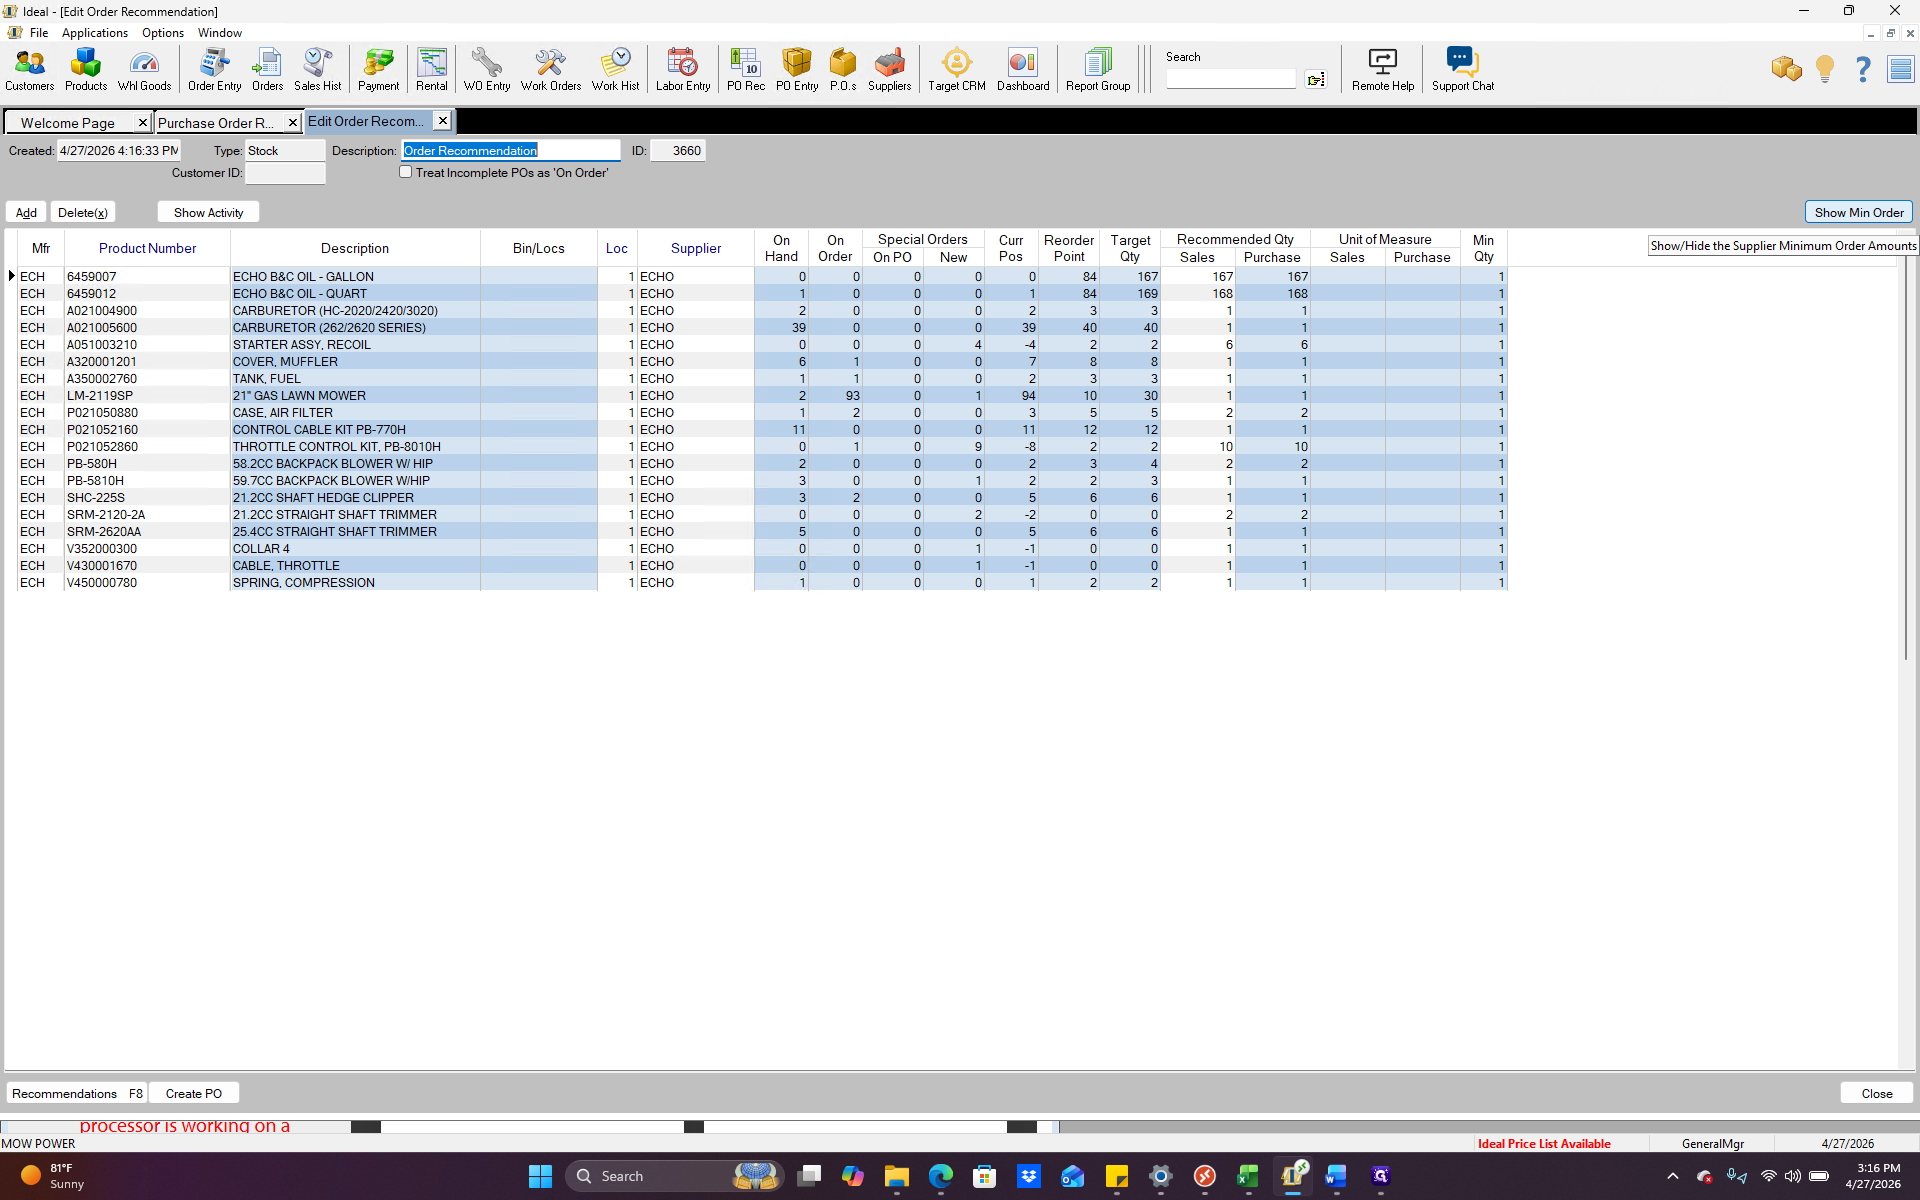Open the Orders toolbar icon
Image resolution: width=1920 pixels, height=1200 pixels.
click(267, 70)
